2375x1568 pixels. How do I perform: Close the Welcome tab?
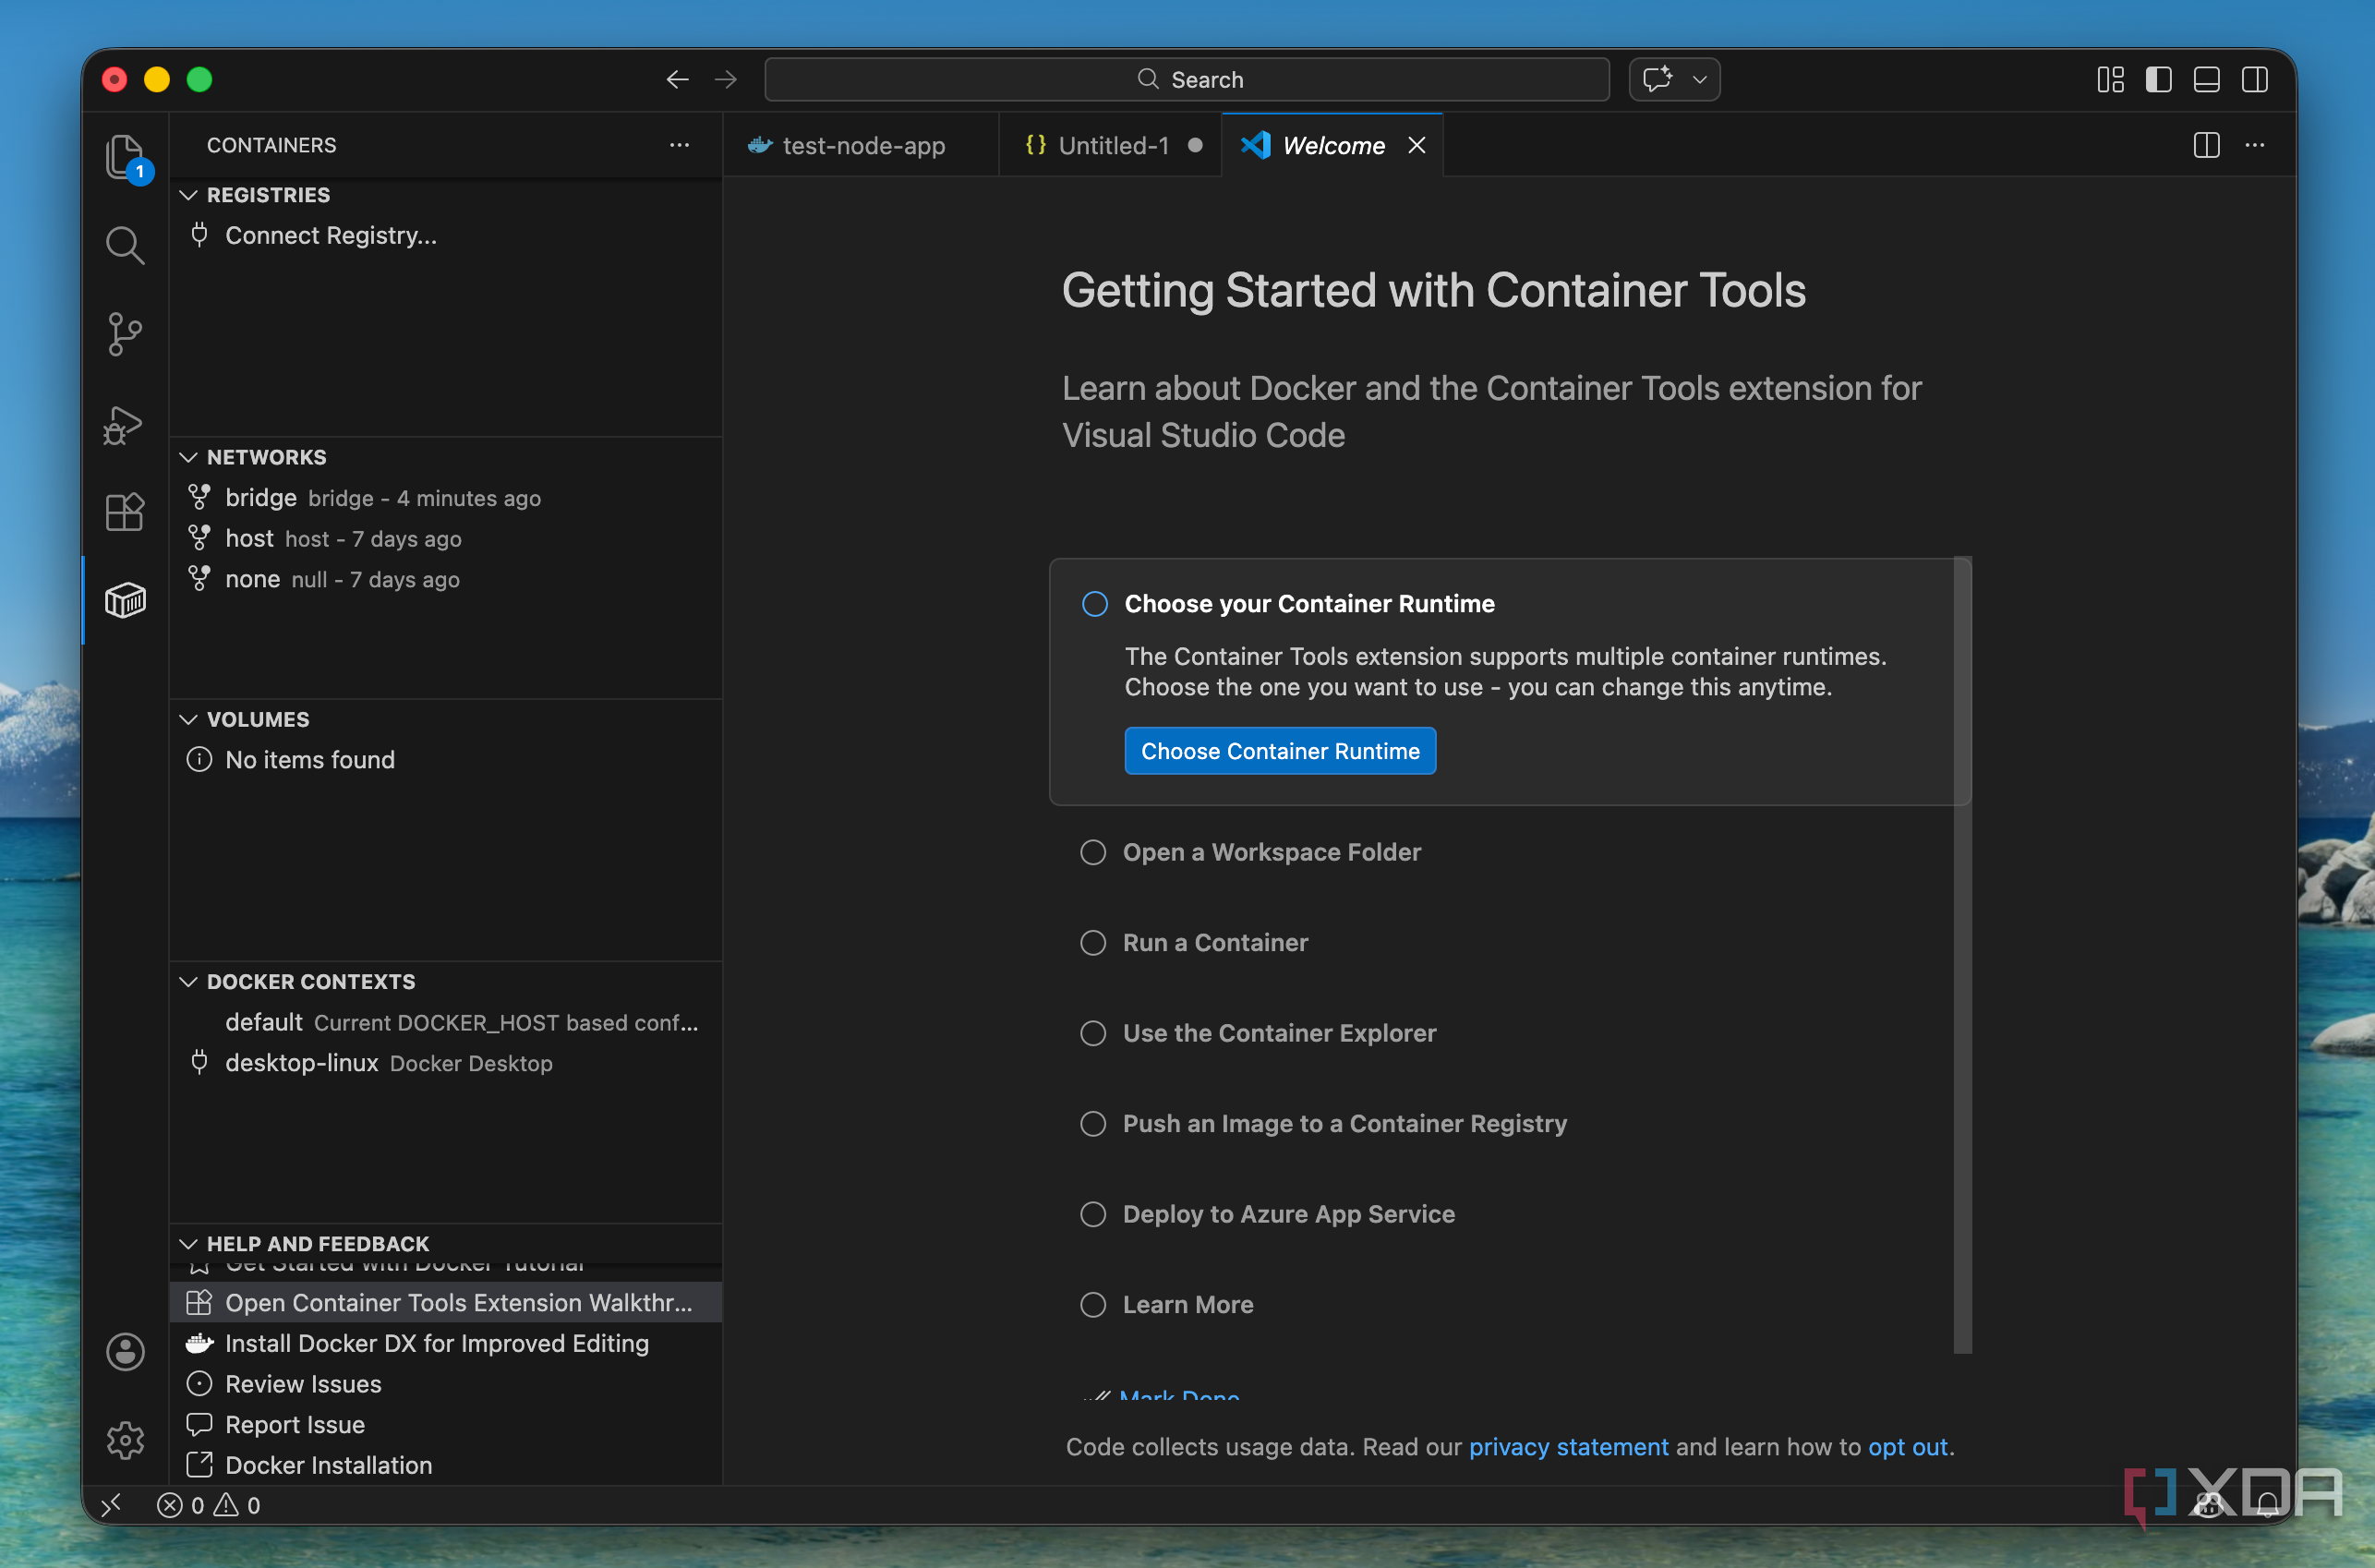1417,146
